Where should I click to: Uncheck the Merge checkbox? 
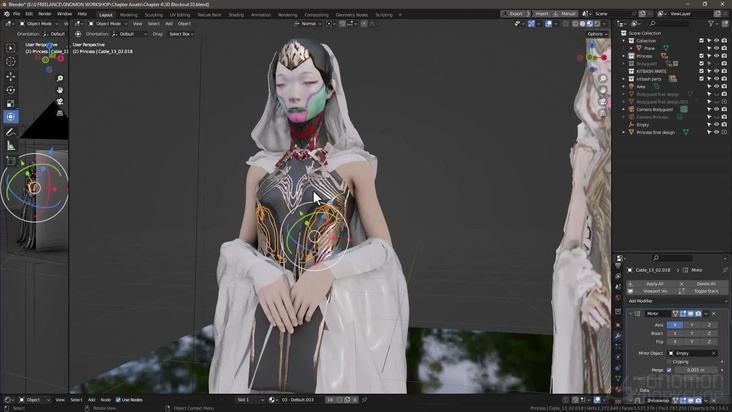click(x=669, y=370)
